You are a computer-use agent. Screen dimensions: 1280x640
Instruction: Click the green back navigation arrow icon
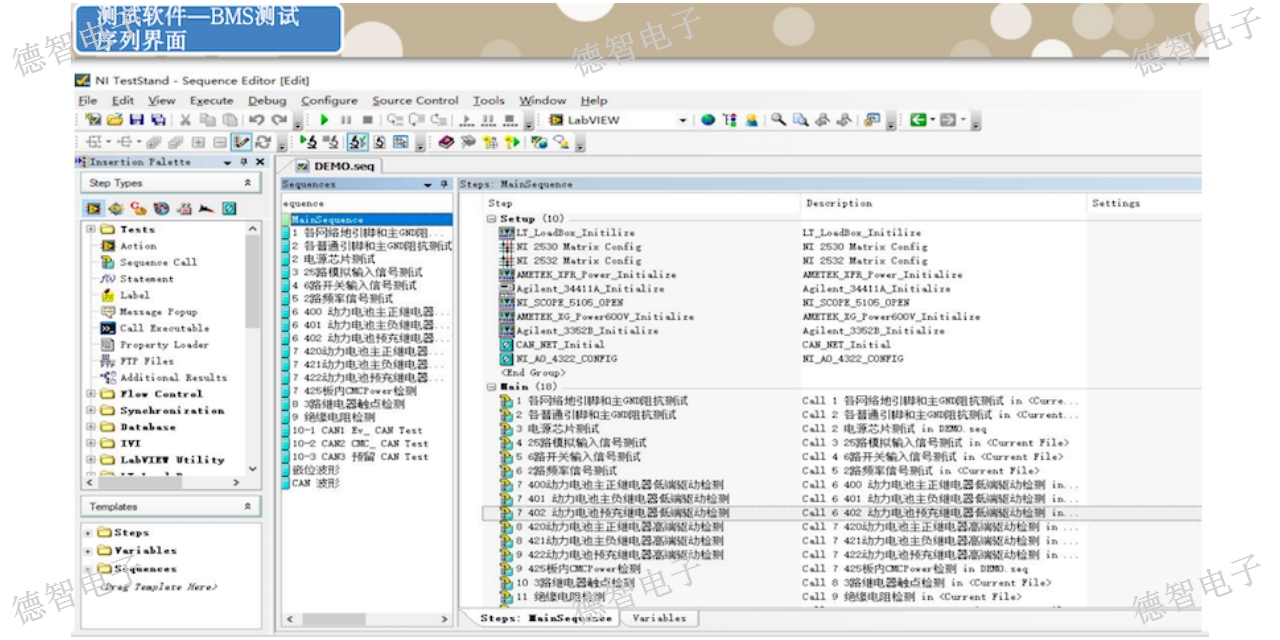point(918,120)
